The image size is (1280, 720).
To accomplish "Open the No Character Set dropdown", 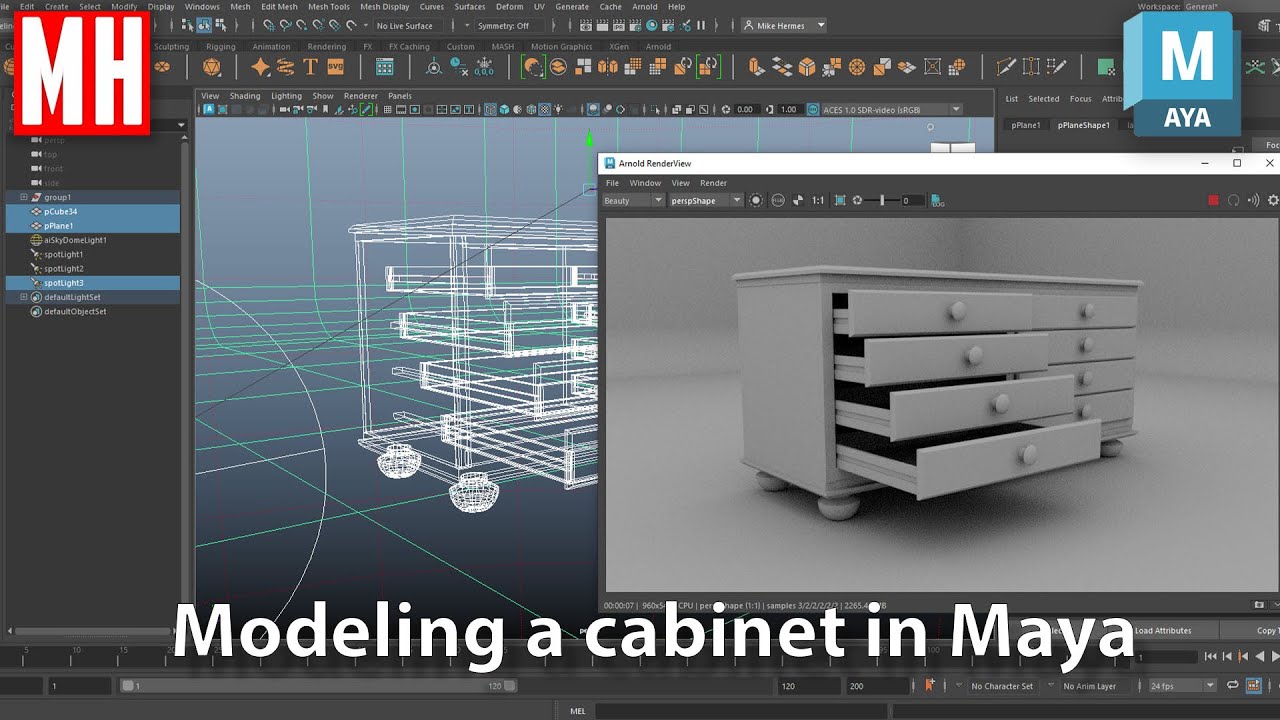I will coord(1002,686).
